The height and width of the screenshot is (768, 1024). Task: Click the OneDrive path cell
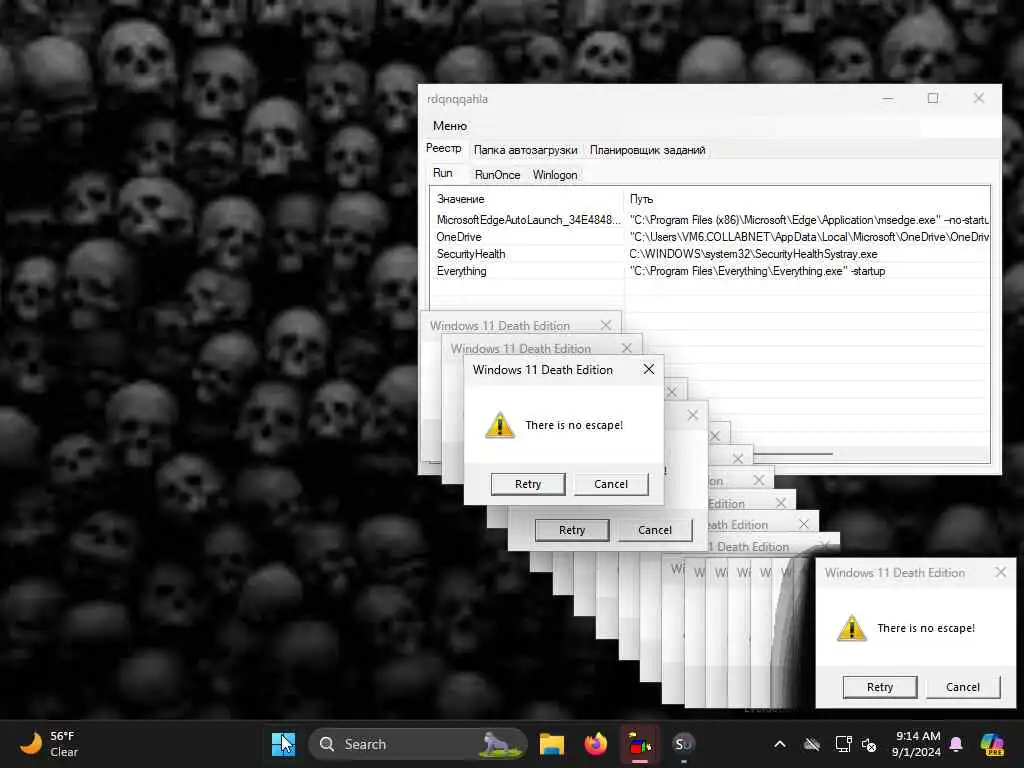808,237
